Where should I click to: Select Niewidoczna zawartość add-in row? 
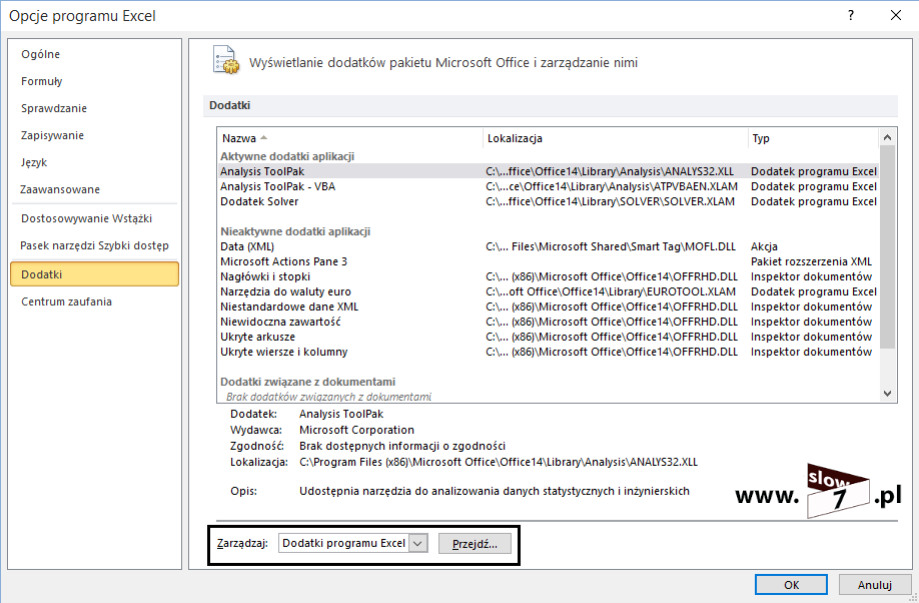coord(547,322)
